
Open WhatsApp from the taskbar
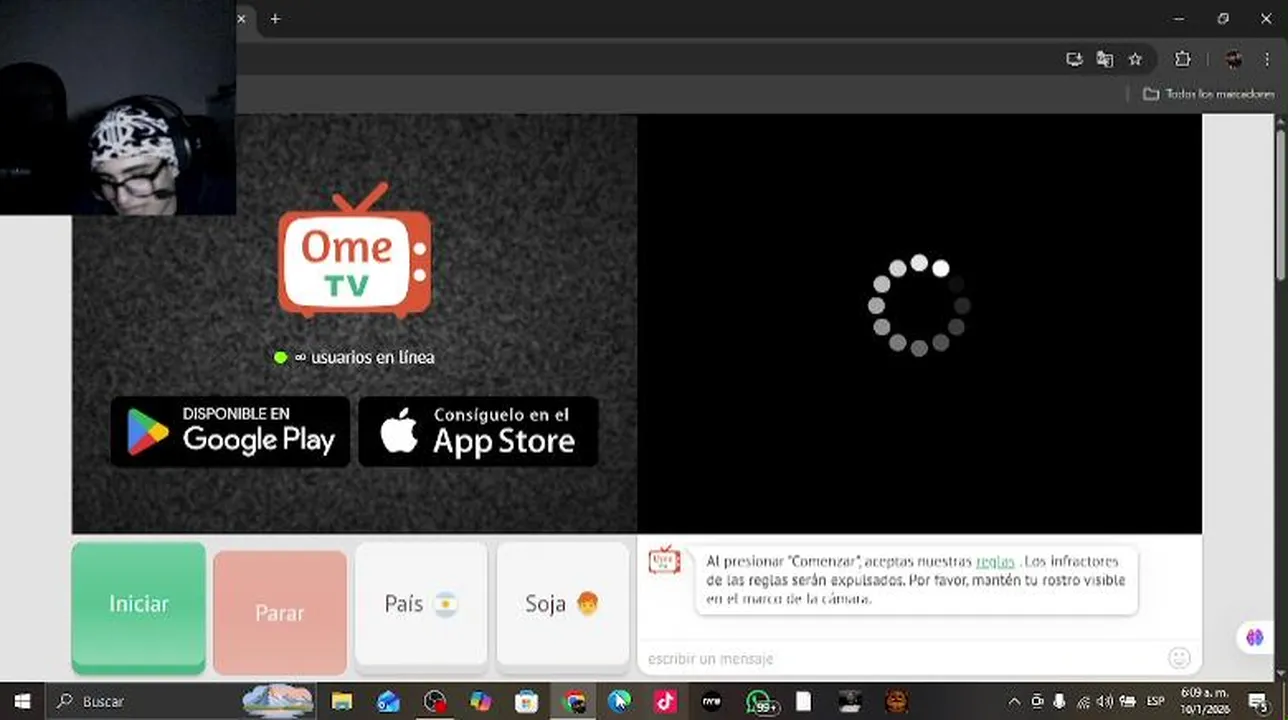tap(760, 701)
